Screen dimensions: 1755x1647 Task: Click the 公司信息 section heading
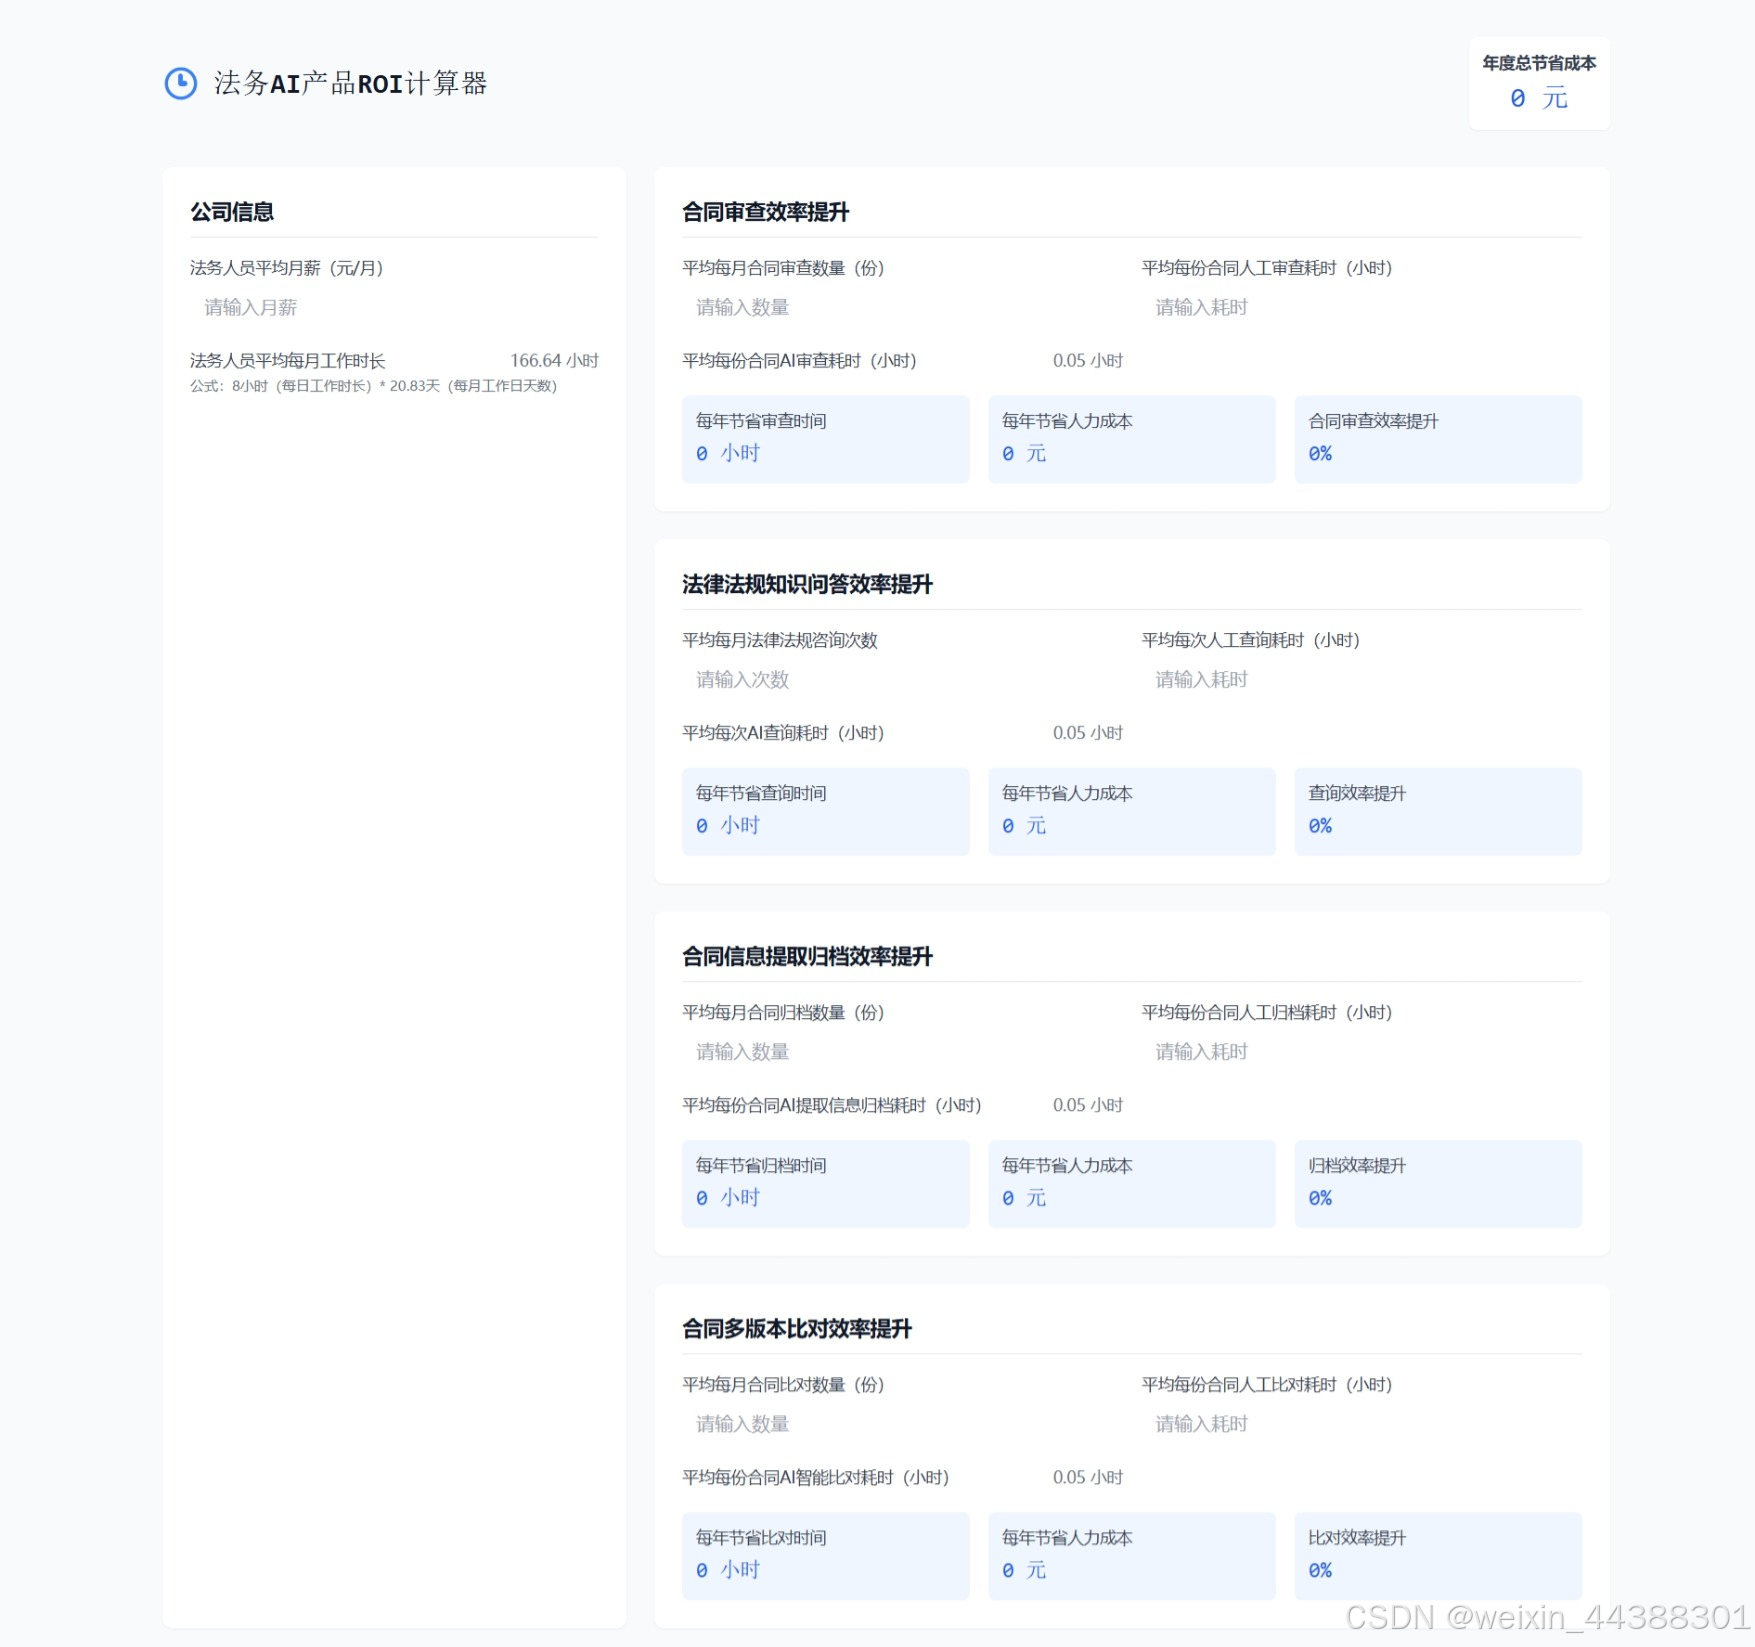(x=232, y=212)
